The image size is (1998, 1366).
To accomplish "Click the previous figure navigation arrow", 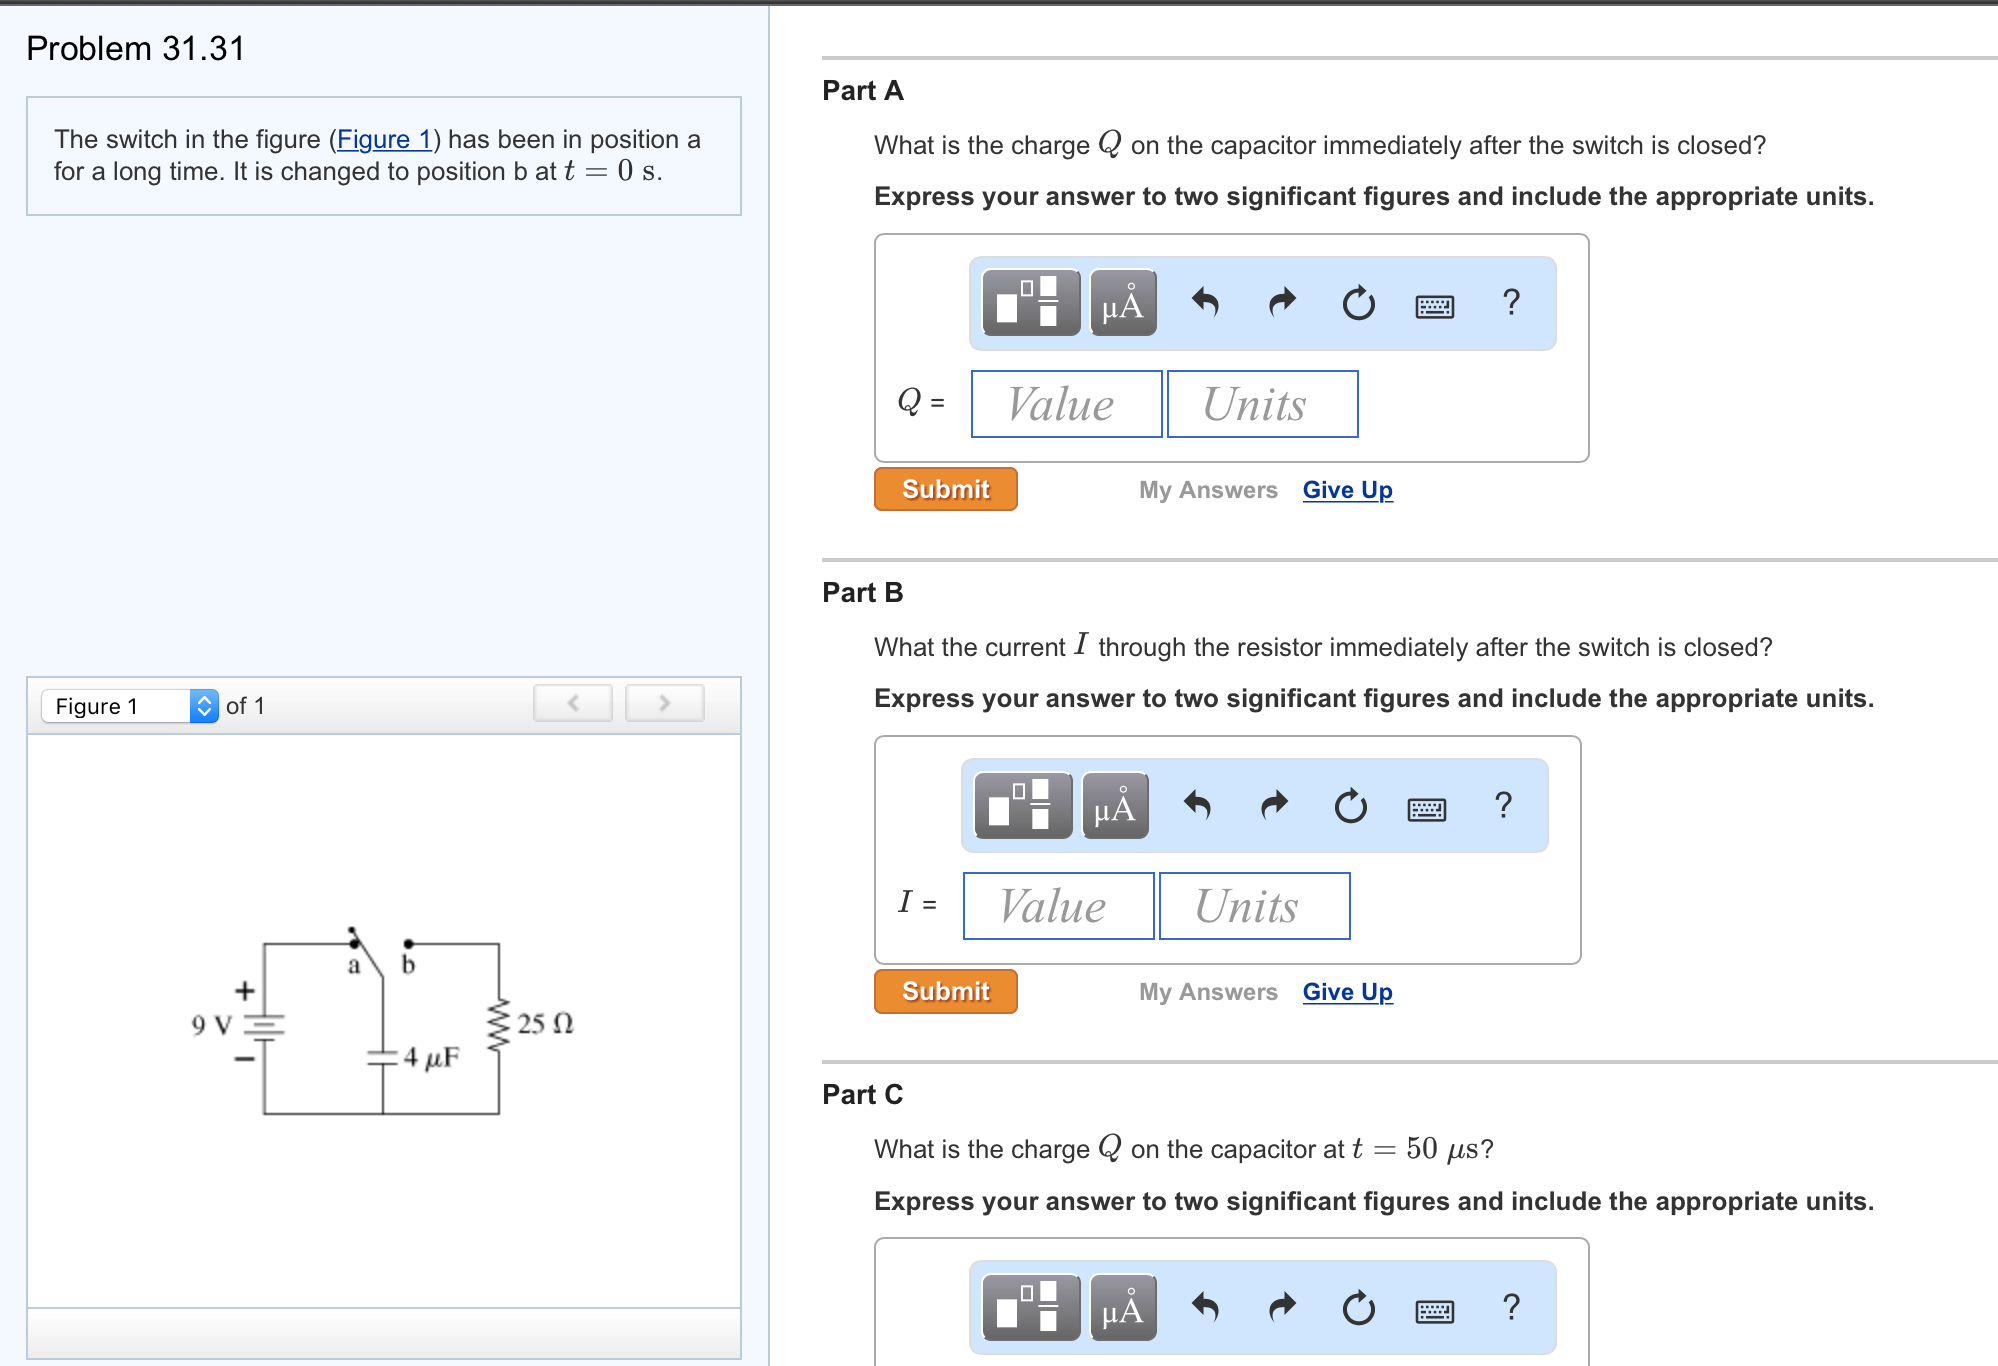I will click(571, 703).
